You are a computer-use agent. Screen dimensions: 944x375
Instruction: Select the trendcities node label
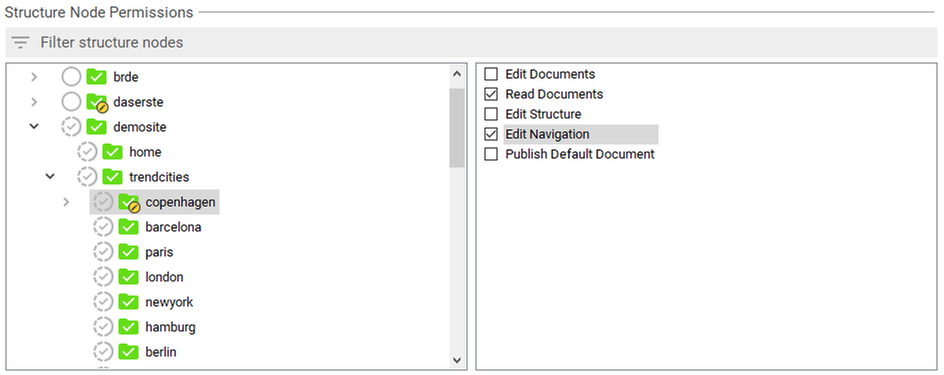[159, 177]
